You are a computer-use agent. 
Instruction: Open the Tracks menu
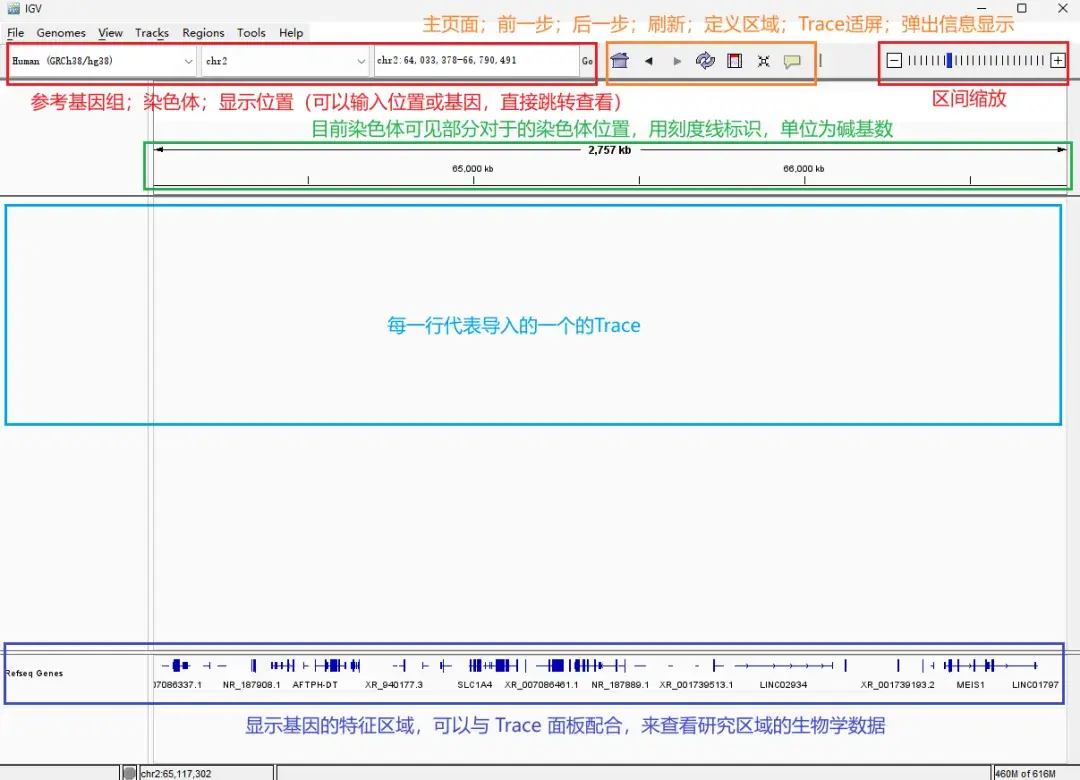pyautogui.click(x=151, y=32)
